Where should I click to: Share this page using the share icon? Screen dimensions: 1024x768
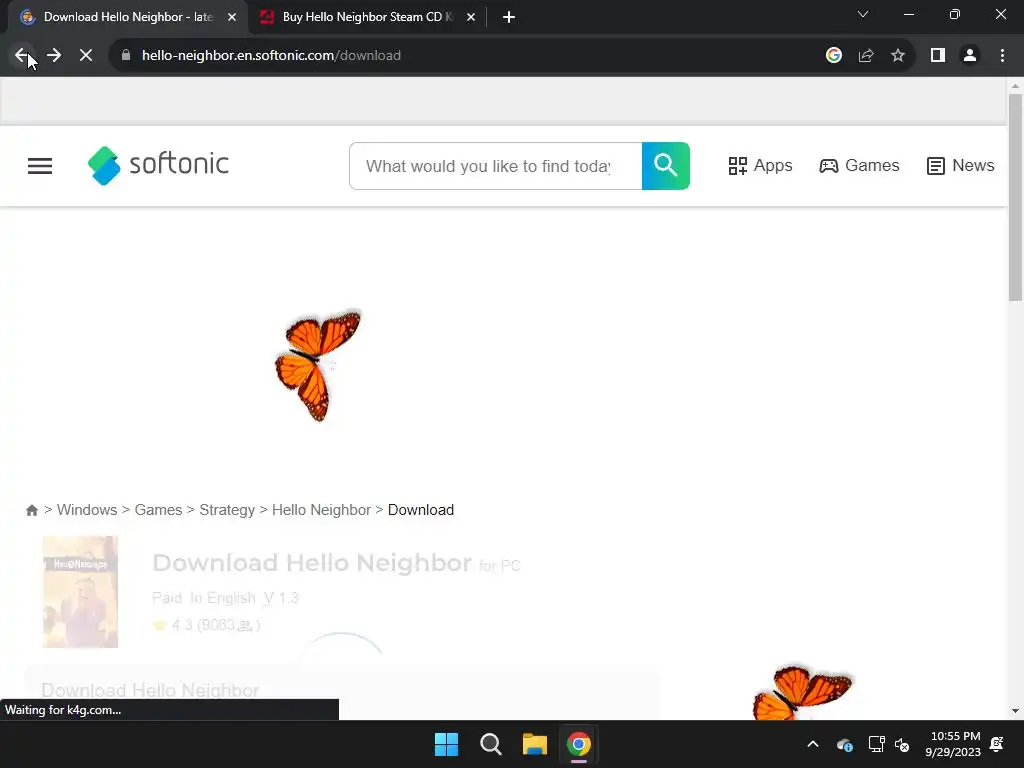pos(866,56)
